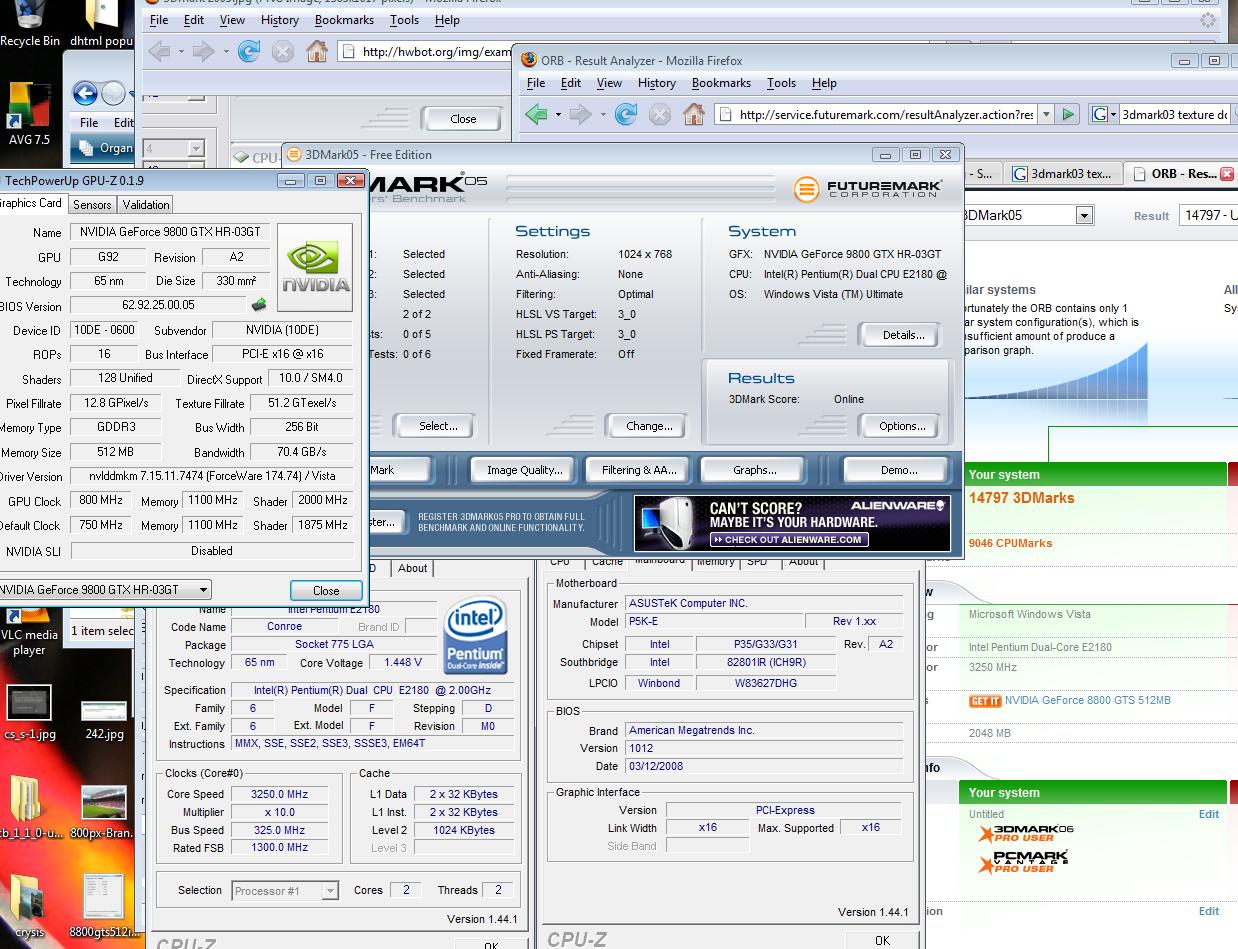Click Graphs... button in 3DMark05
The image size is (1238, 949).
pos(755,470)
